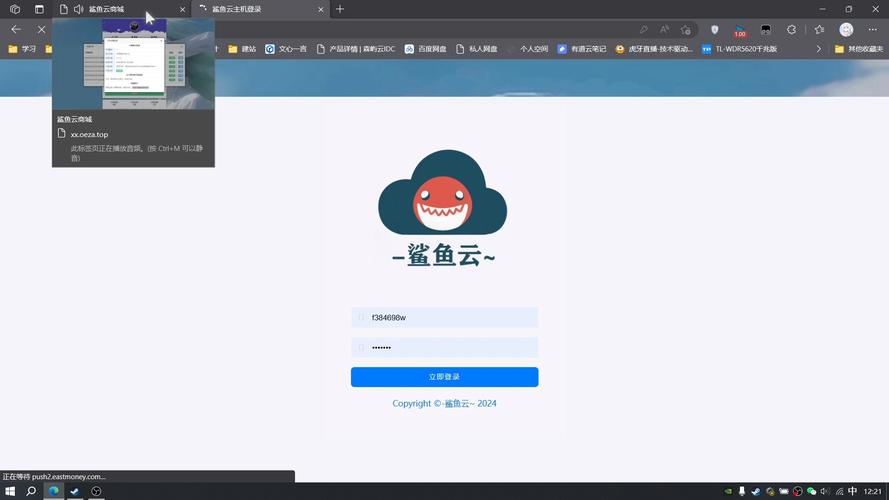Toggle the 中 input method indicator

(x=852, y=491)
